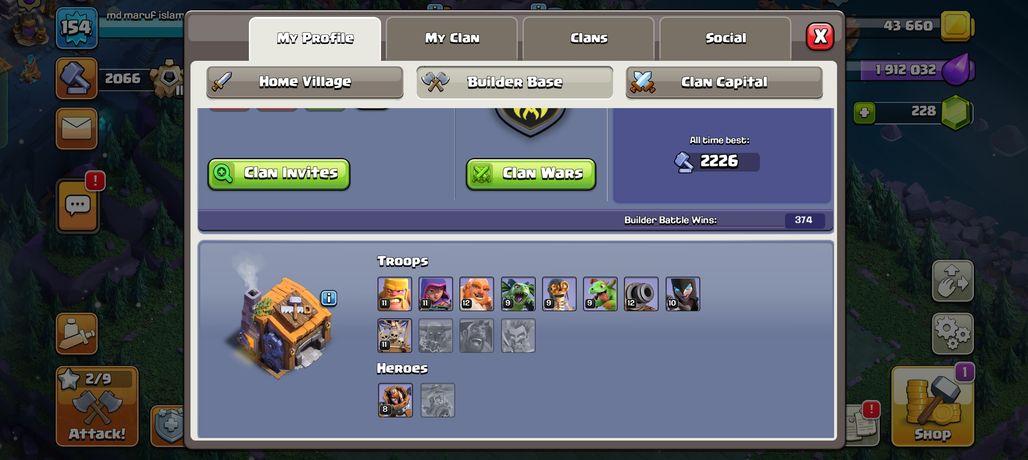
Task: Open the chat speech bubble icon
Action: pyautogui.click(x=77, y=206)
